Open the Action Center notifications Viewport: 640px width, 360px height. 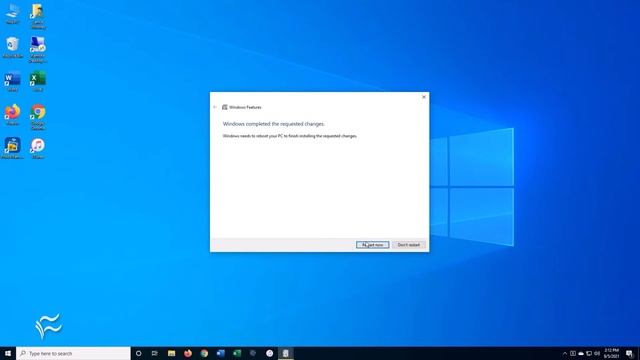click(629, 353)
